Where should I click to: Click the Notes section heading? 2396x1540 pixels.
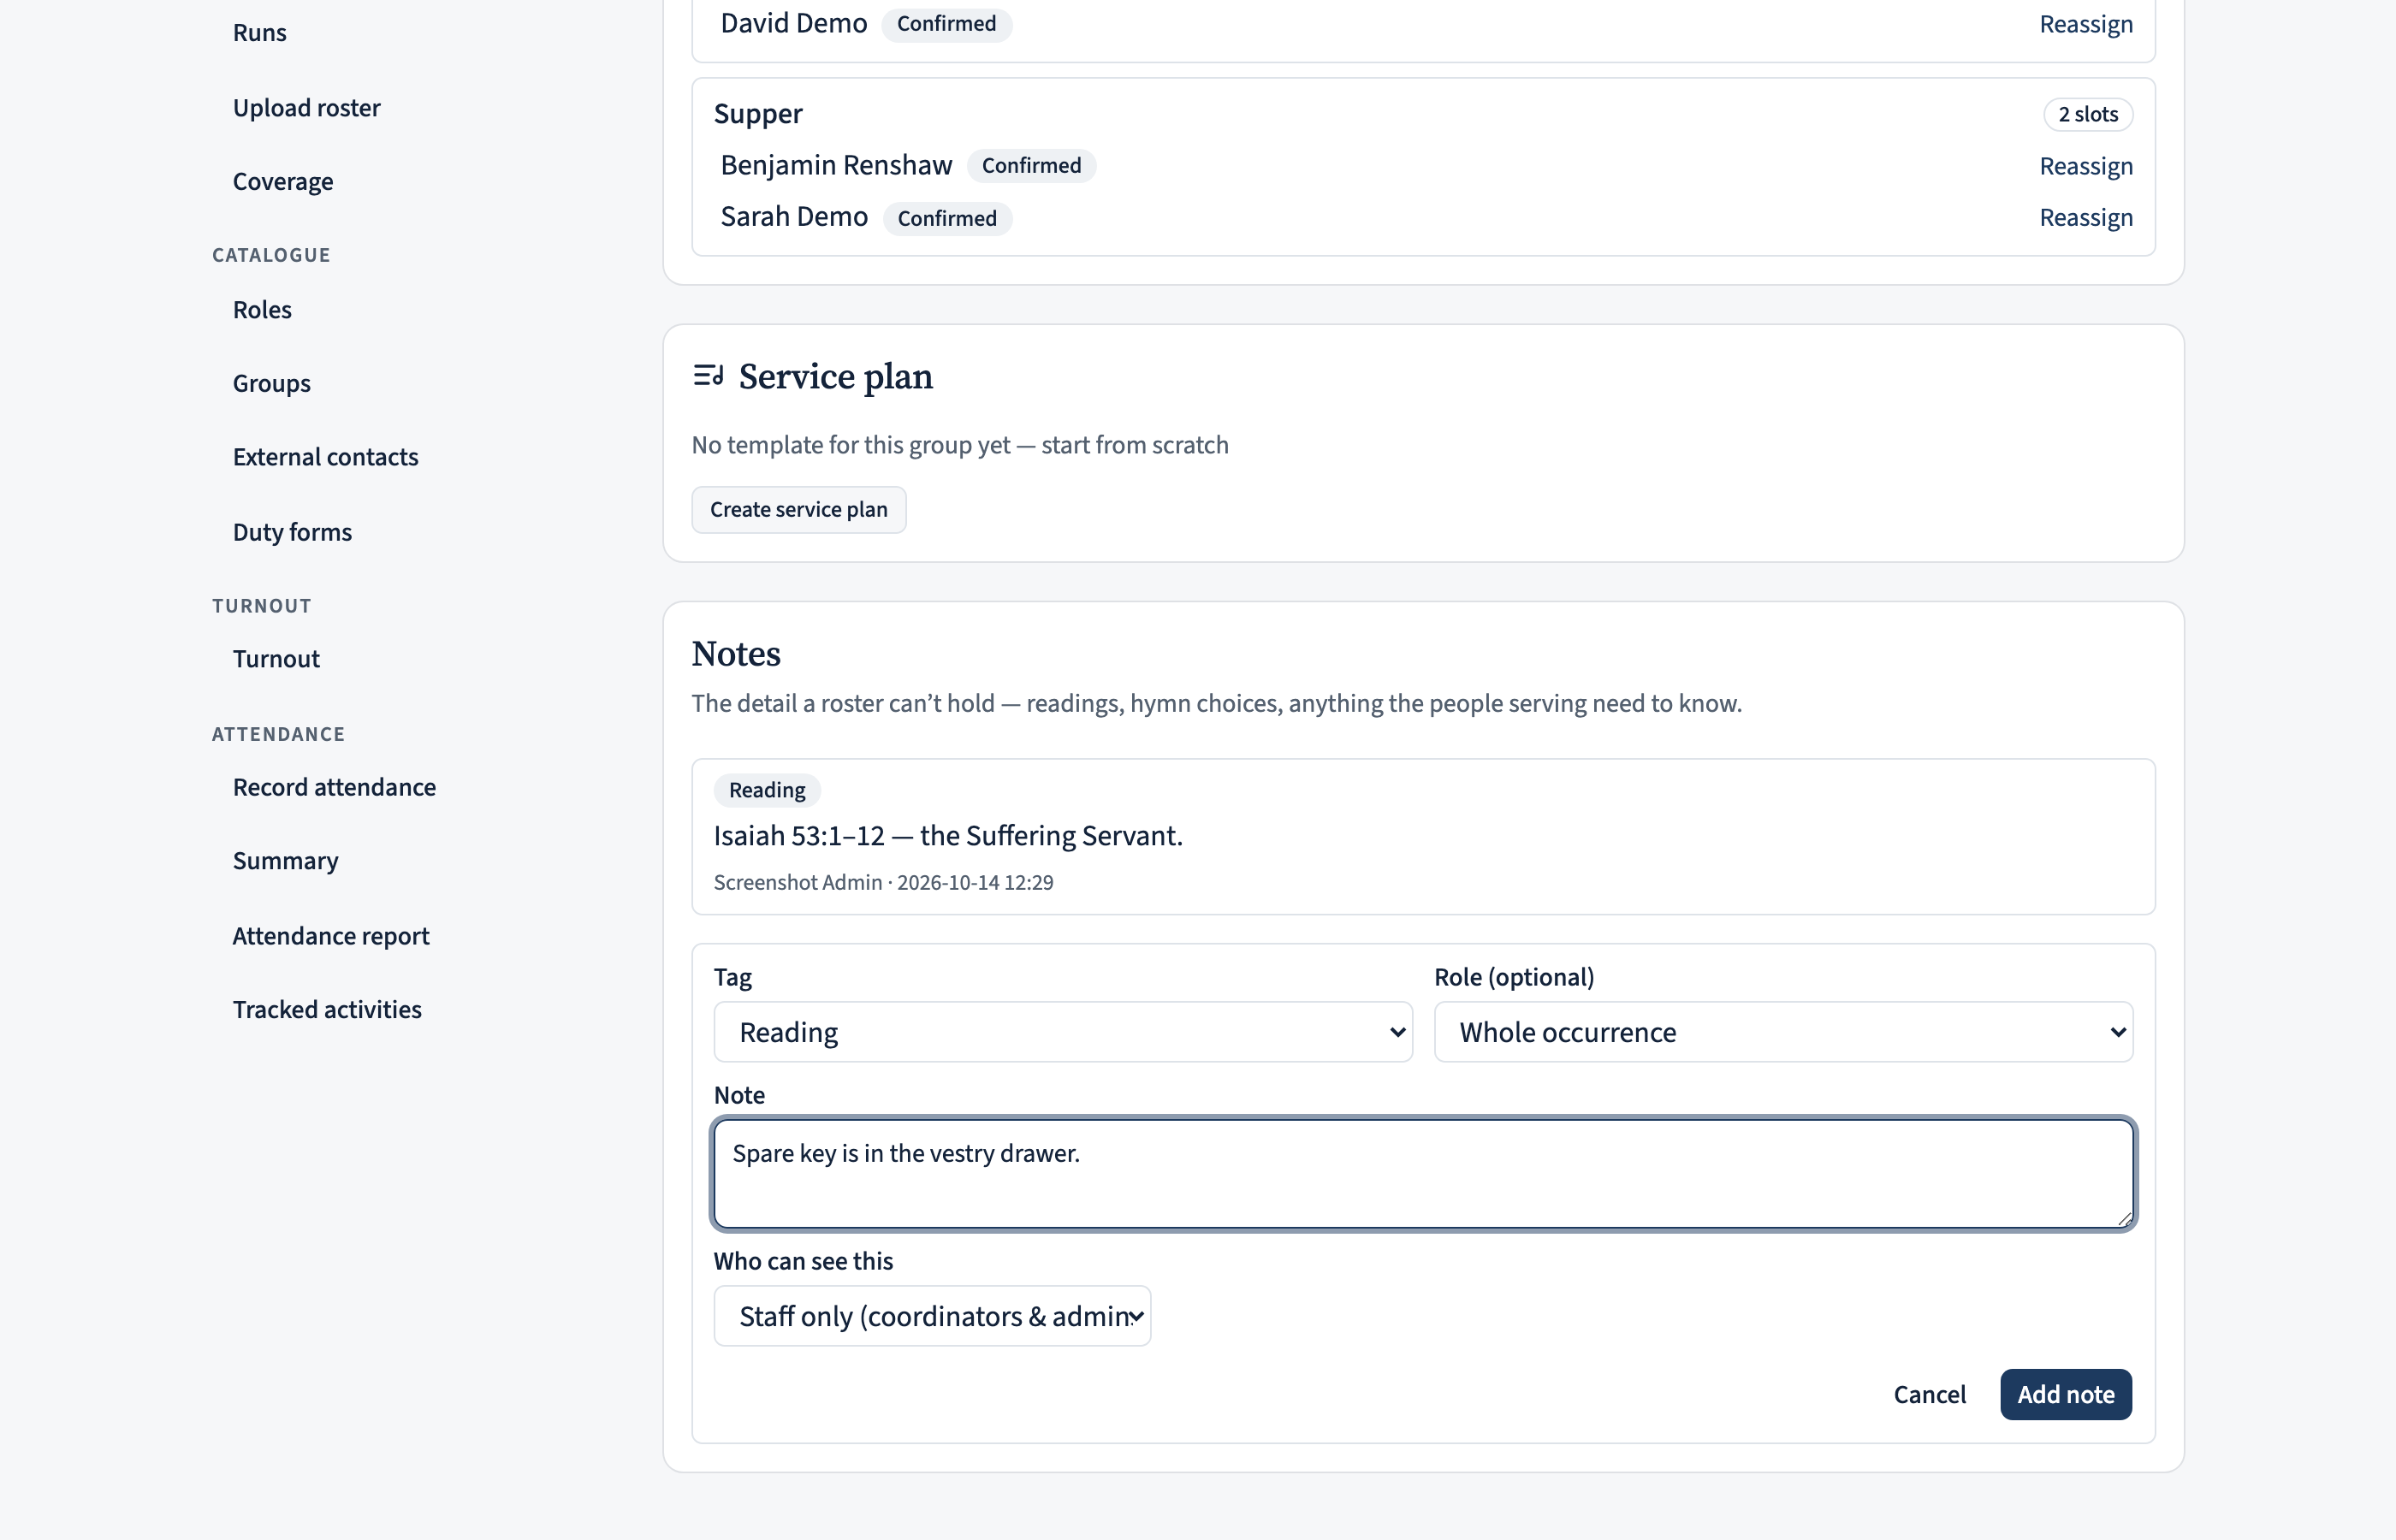coord(736,654)
